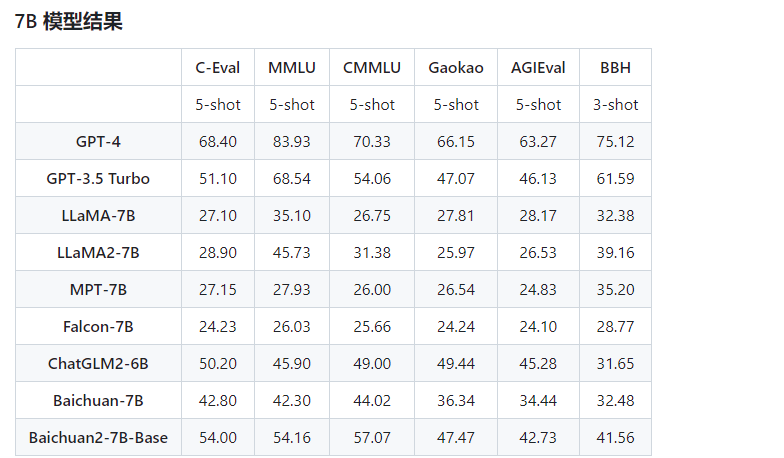784x458 pixels.
Task: Click ChatGLM2-6B's Gaokao score 49.44
Action: coord(456,363)
